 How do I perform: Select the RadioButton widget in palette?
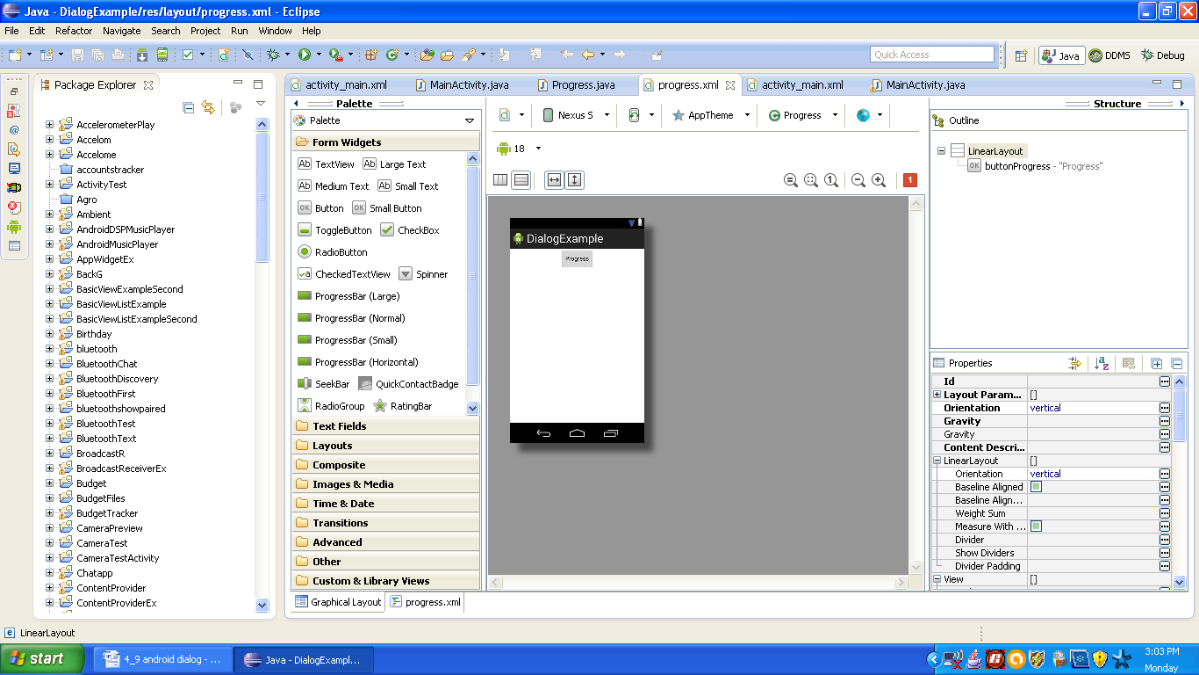coord(333,252)
